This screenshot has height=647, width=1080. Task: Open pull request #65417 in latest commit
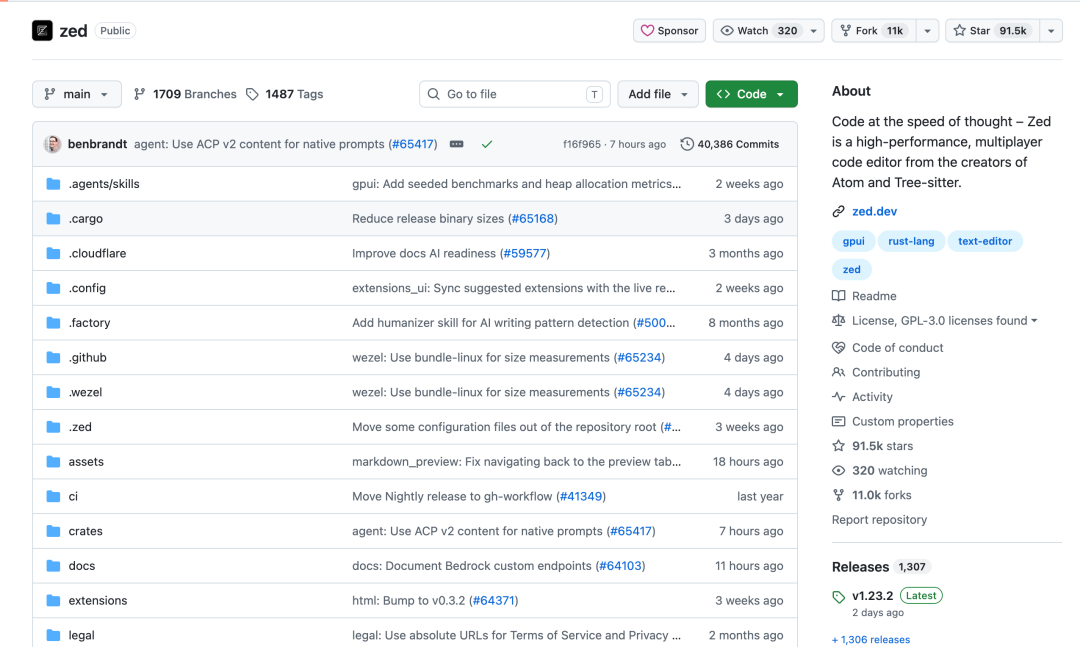click(413, 144)
